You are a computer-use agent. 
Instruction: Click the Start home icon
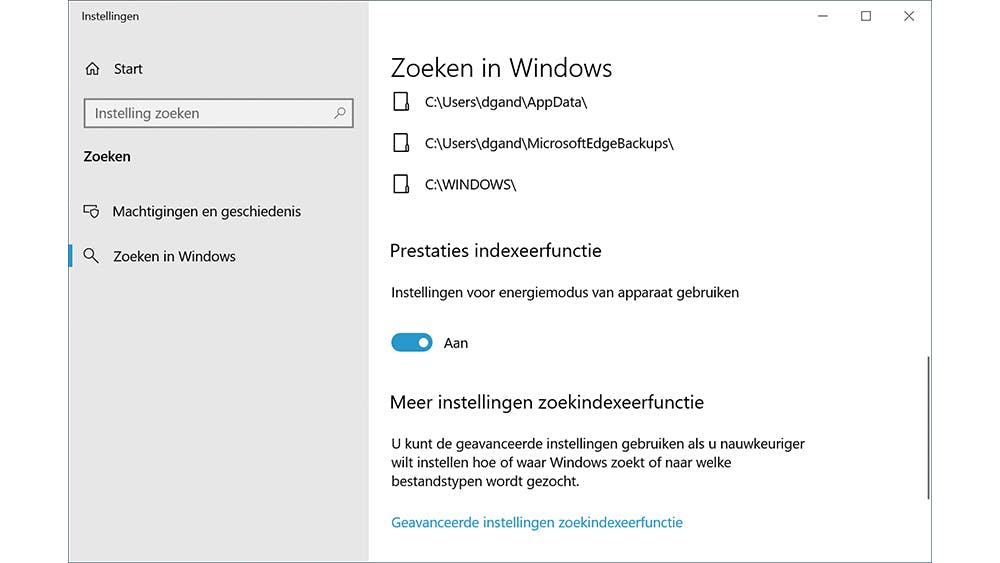point(93,69)
